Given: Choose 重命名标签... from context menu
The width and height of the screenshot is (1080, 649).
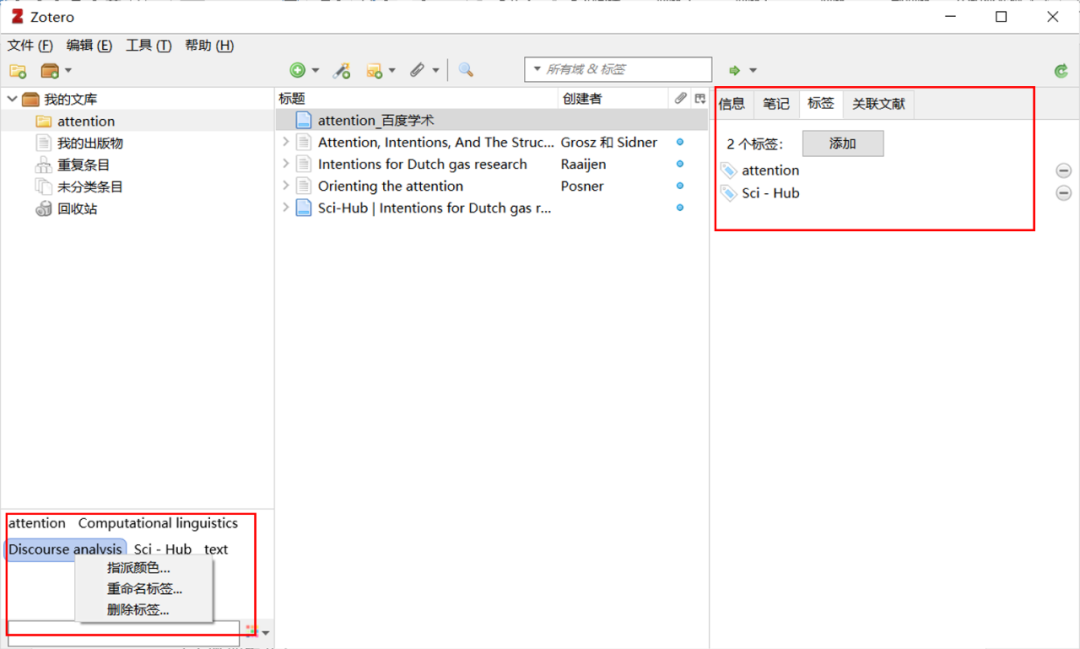Looking at the screenshot, I should pos(145,589).
